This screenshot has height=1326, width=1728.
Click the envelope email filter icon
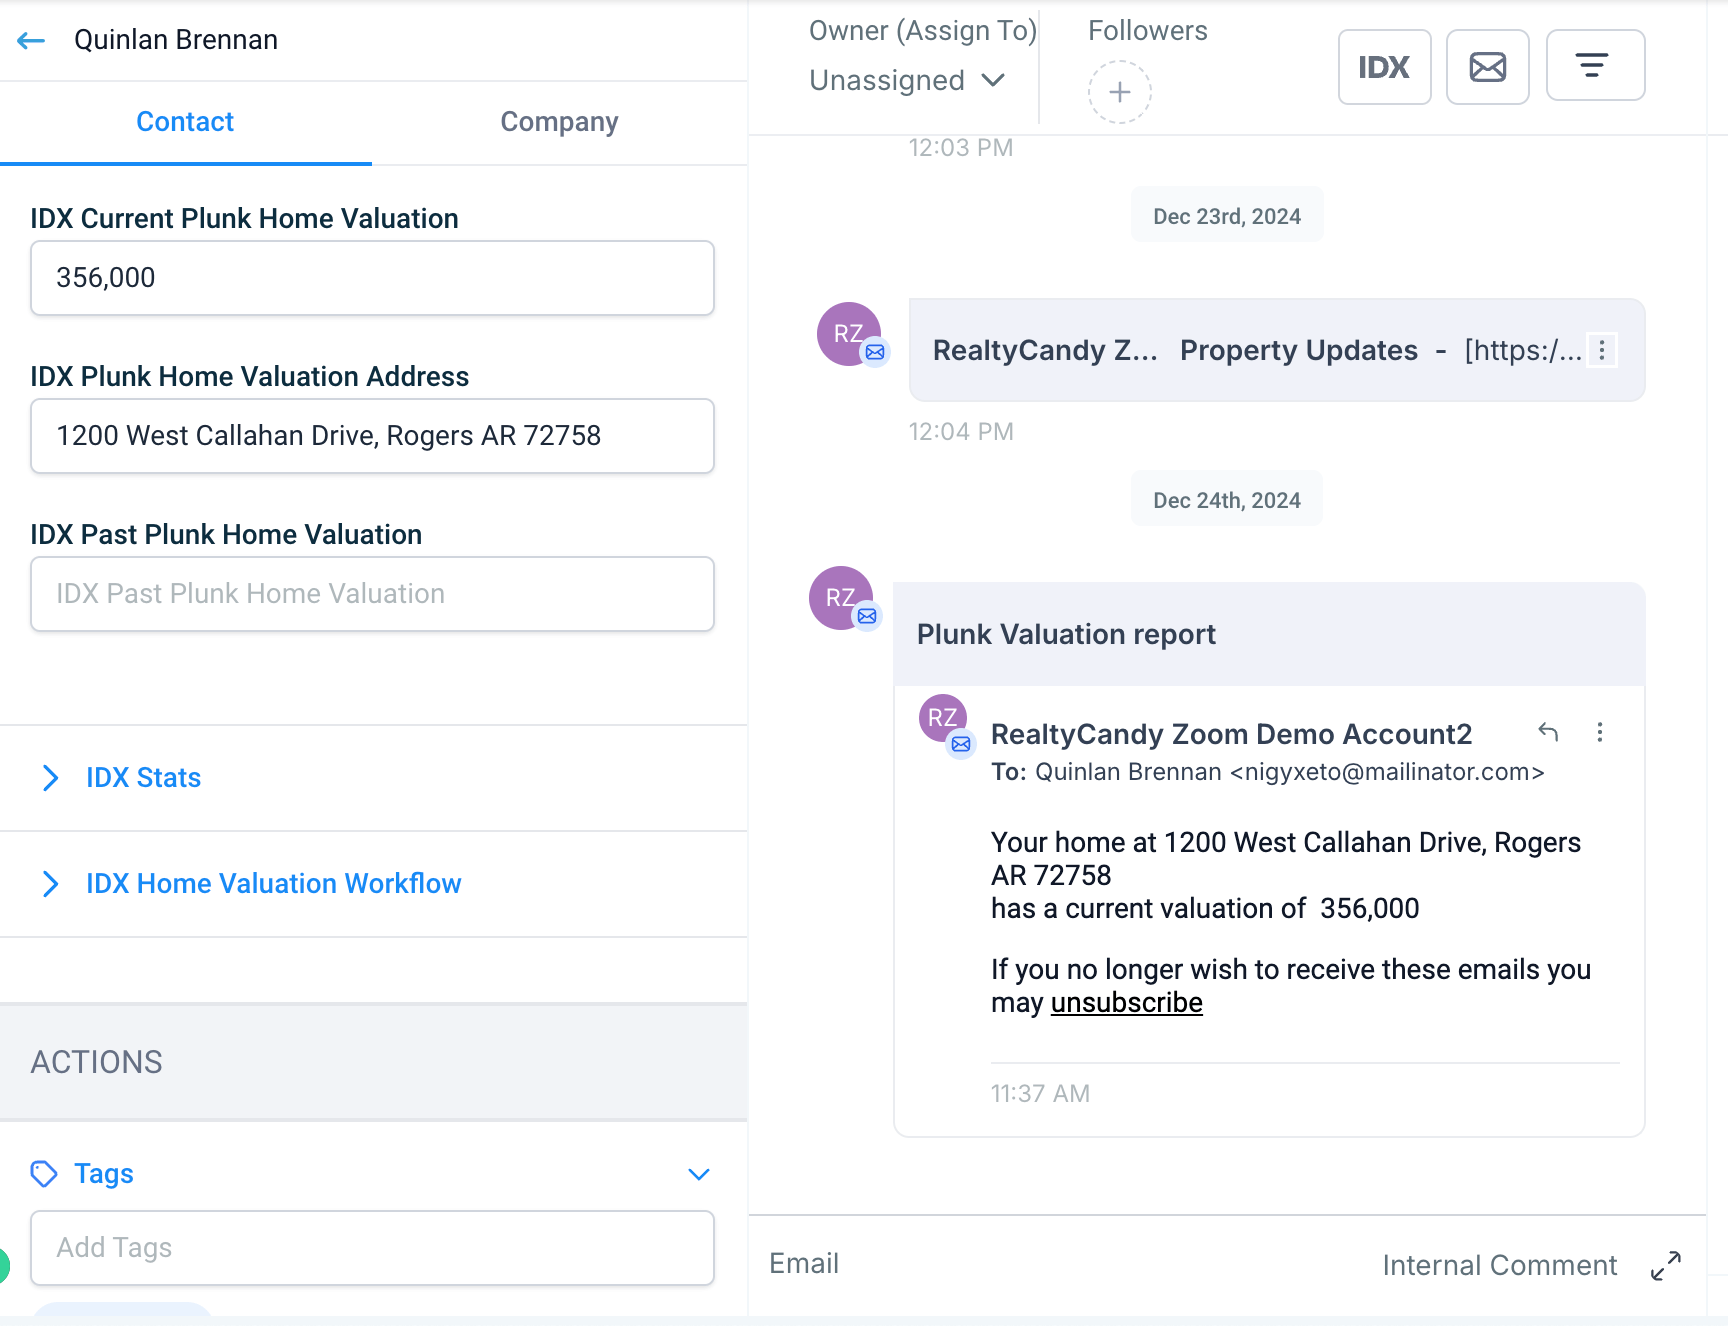coord(1487,67)
